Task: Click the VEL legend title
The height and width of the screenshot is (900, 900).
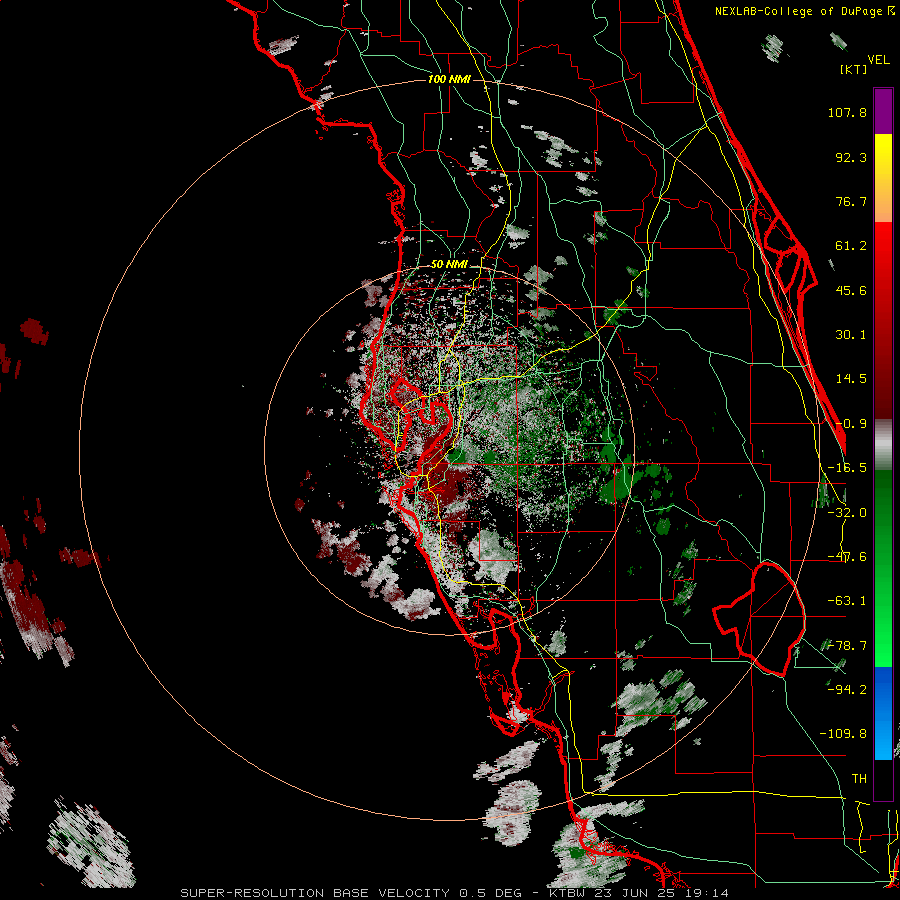Action: [x=878, y=59]
